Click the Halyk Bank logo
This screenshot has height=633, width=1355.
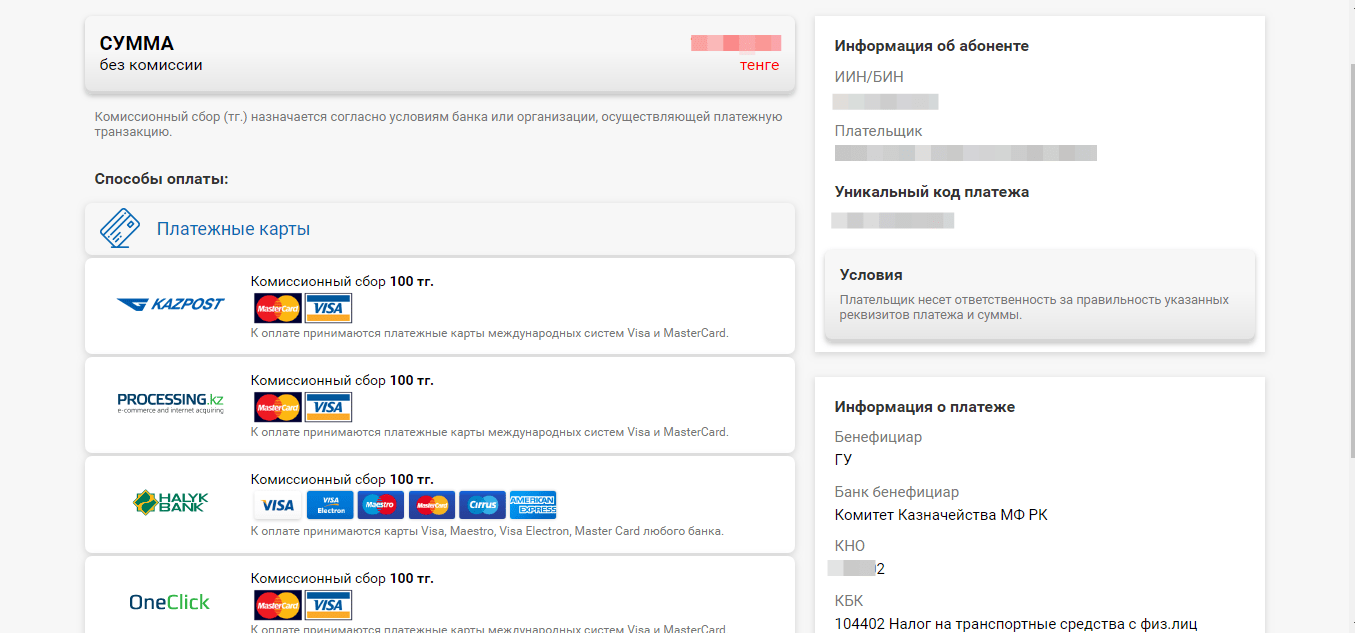click(x=170, y=502)
